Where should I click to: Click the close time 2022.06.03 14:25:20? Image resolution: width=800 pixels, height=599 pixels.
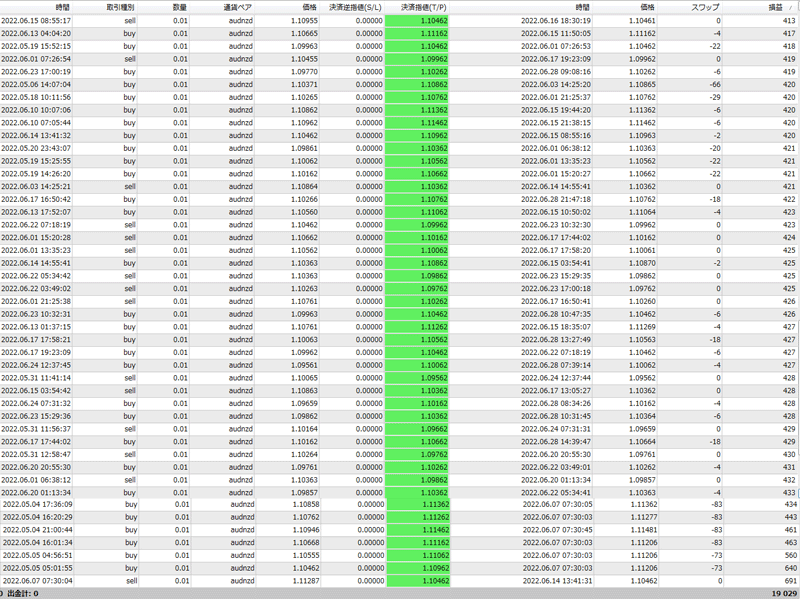(x=556, y=85)
